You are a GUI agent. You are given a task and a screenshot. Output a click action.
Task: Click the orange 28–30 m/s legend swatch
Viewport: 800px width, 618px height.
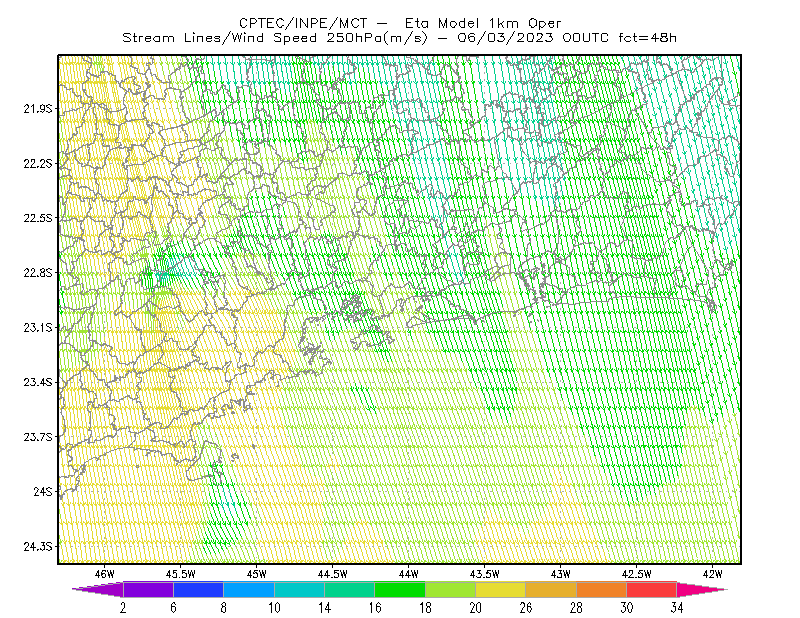[602, 589]
